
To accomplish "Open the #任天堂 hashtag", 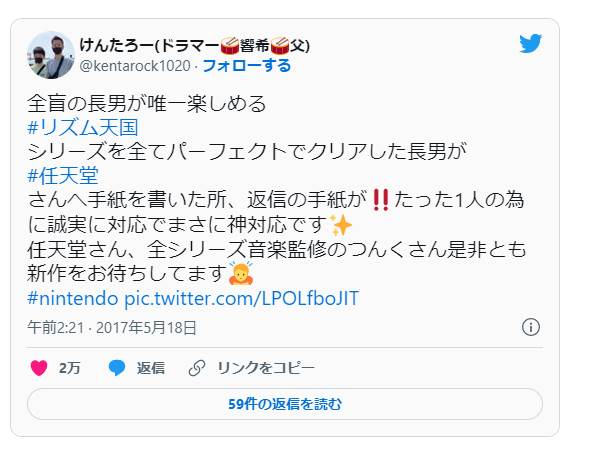I will 63,176.
